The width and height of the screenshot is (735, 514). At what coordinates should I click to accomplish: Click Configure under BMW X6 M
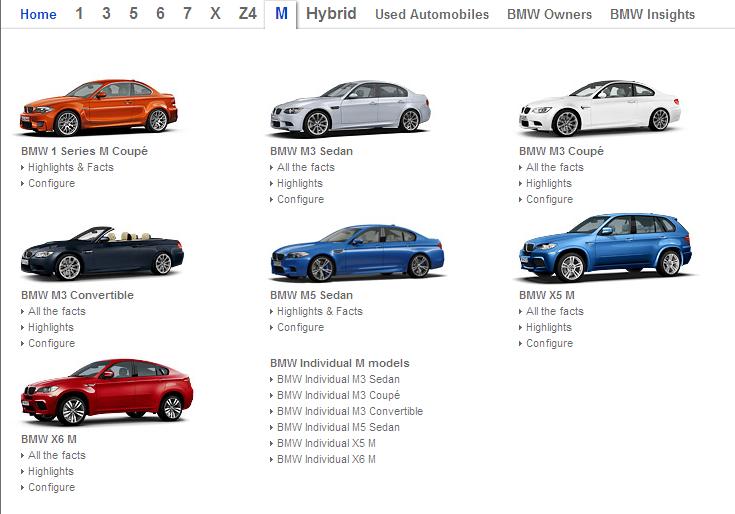click(x=51, y=488)
